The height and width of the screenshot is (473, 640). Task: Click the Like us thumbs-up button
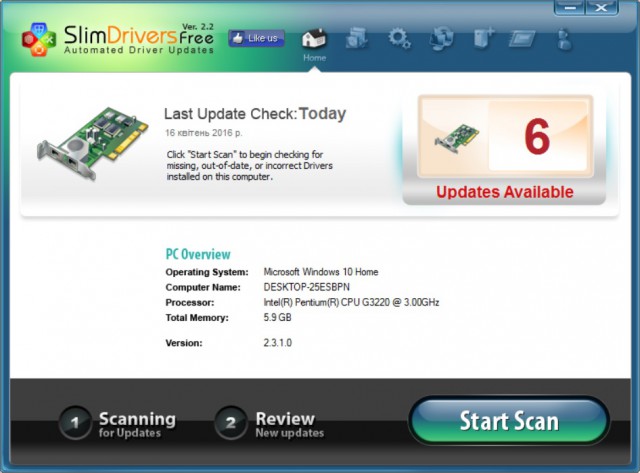point(256,38)
